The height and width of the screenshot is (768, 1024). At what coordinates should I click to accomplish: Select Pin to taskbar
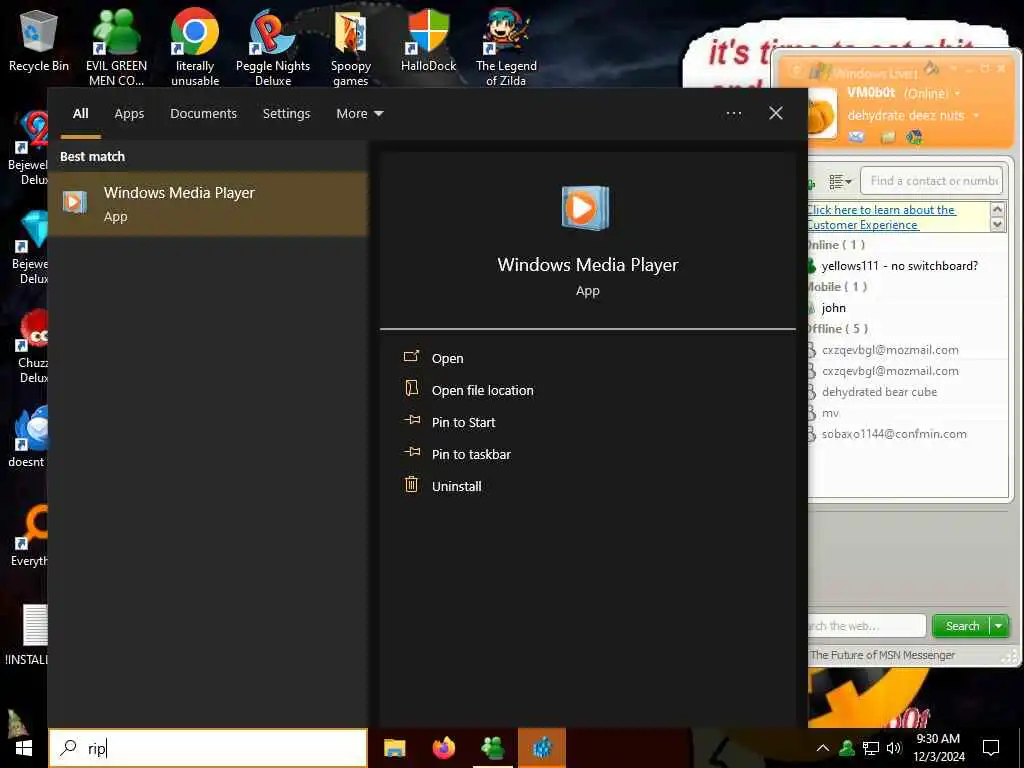point(471,454)
